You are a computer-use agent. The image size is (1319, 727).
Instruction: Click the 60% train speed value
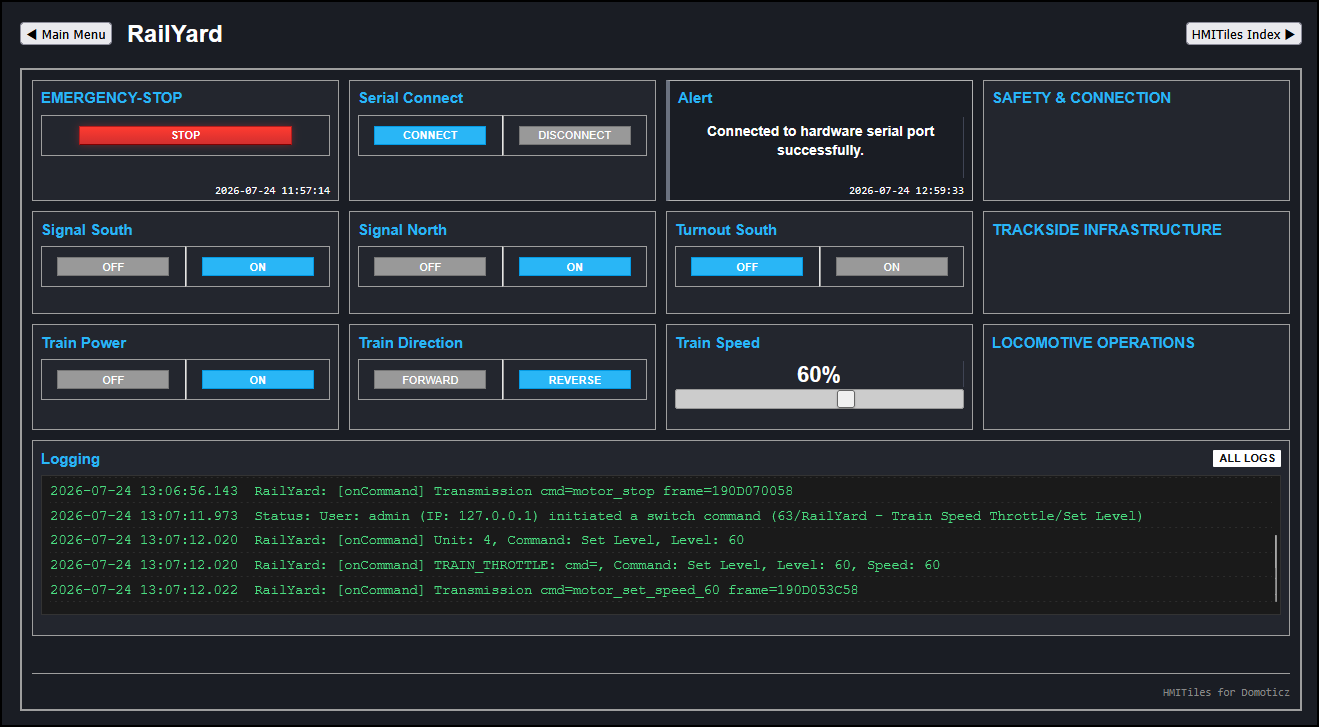pyautogui.click(x=818, y=375)
